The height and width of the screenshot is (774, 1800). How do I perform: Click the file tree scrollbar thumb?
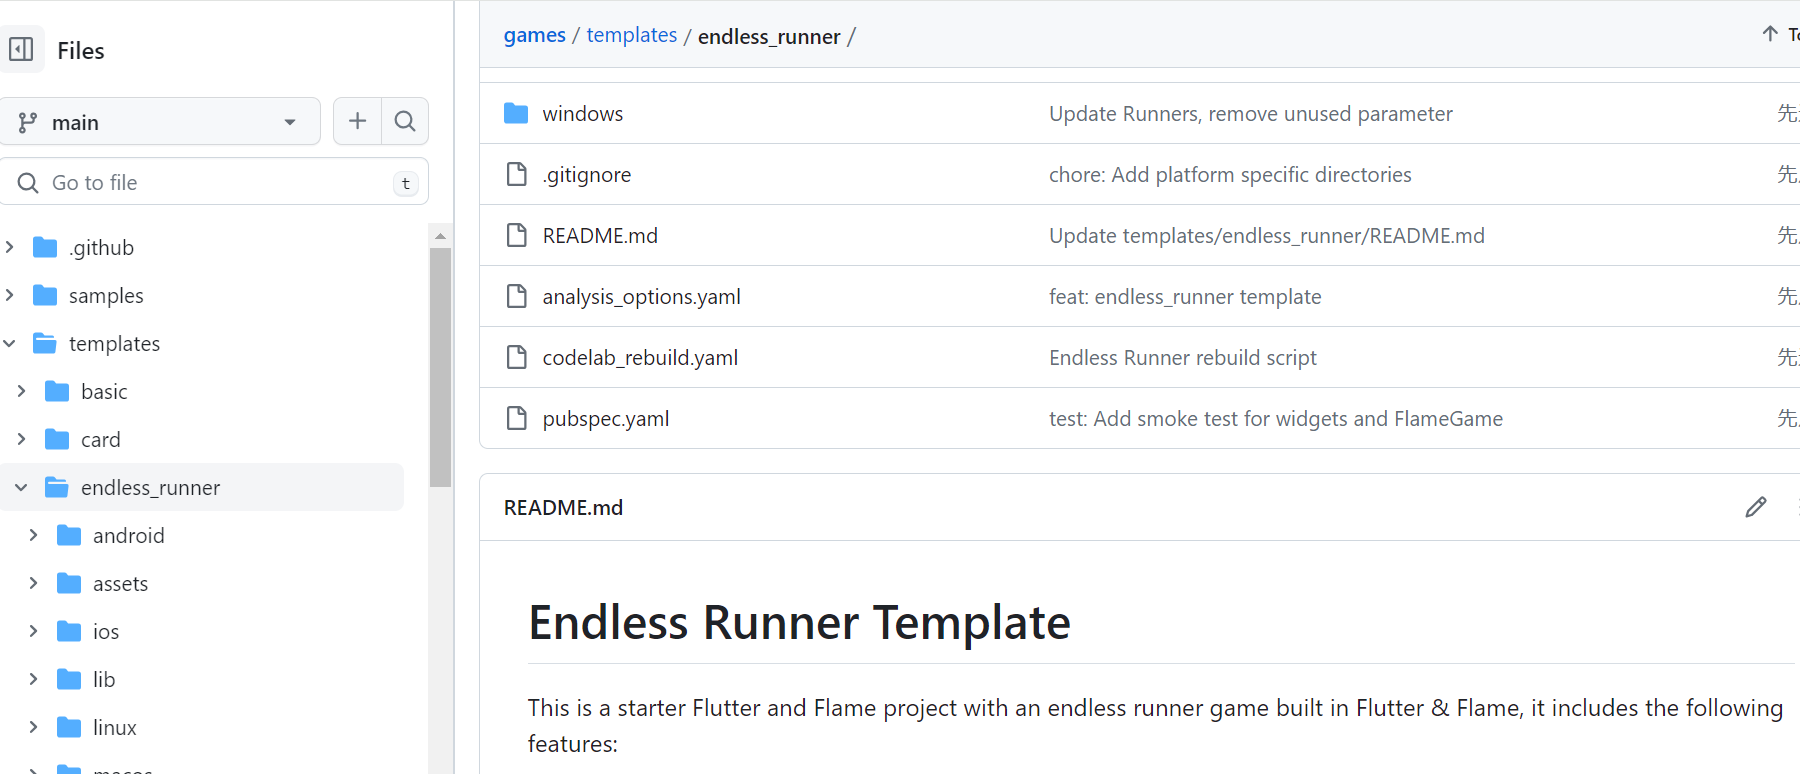[x=440, y=367]
